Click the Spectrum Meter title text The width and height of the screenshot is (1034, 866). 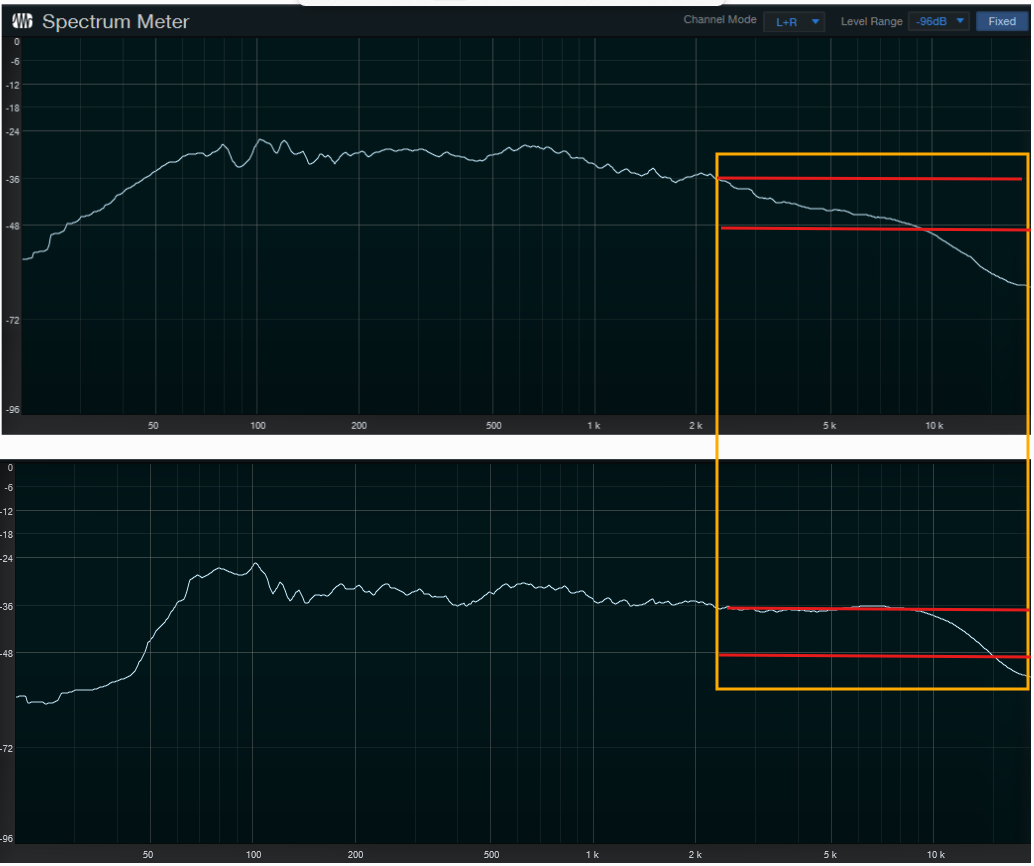coord(115,22)
